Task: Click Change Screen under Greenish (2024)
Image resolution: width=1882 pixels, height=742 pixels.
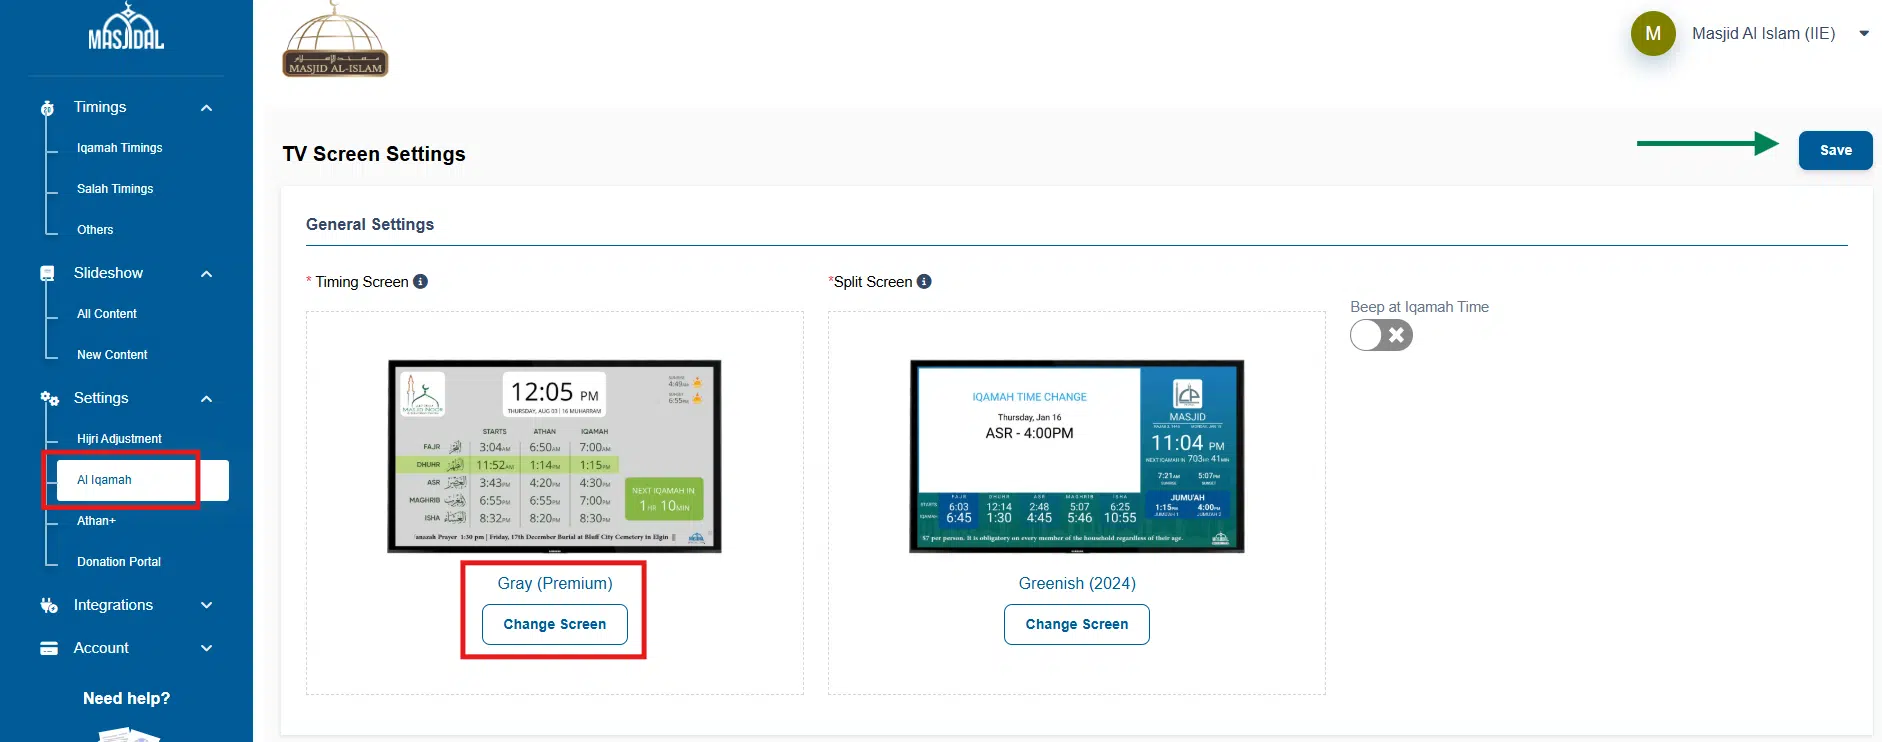Action: 1076,624
